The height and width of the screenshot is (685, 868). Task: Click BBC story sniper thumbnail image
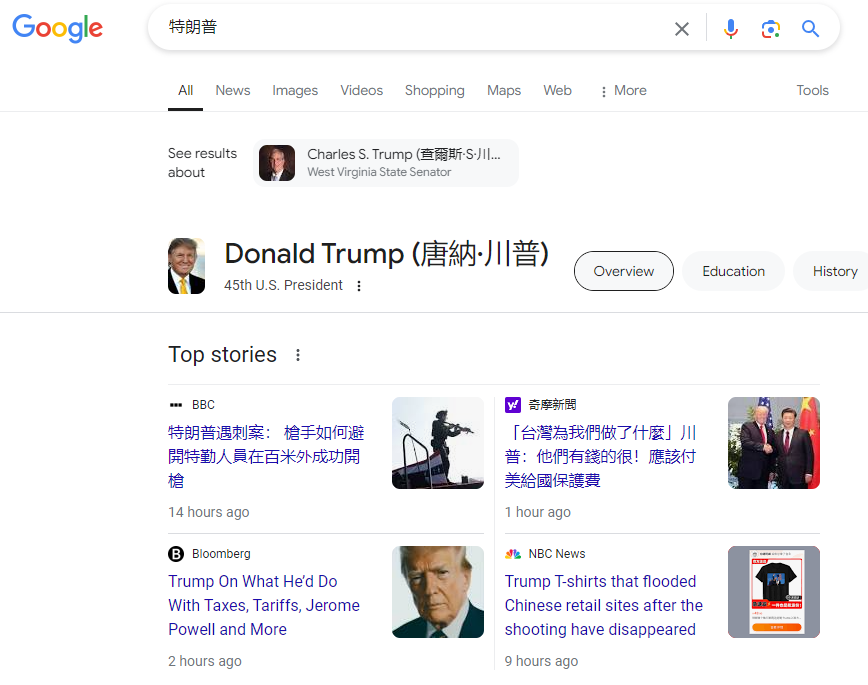pos(437,443)
